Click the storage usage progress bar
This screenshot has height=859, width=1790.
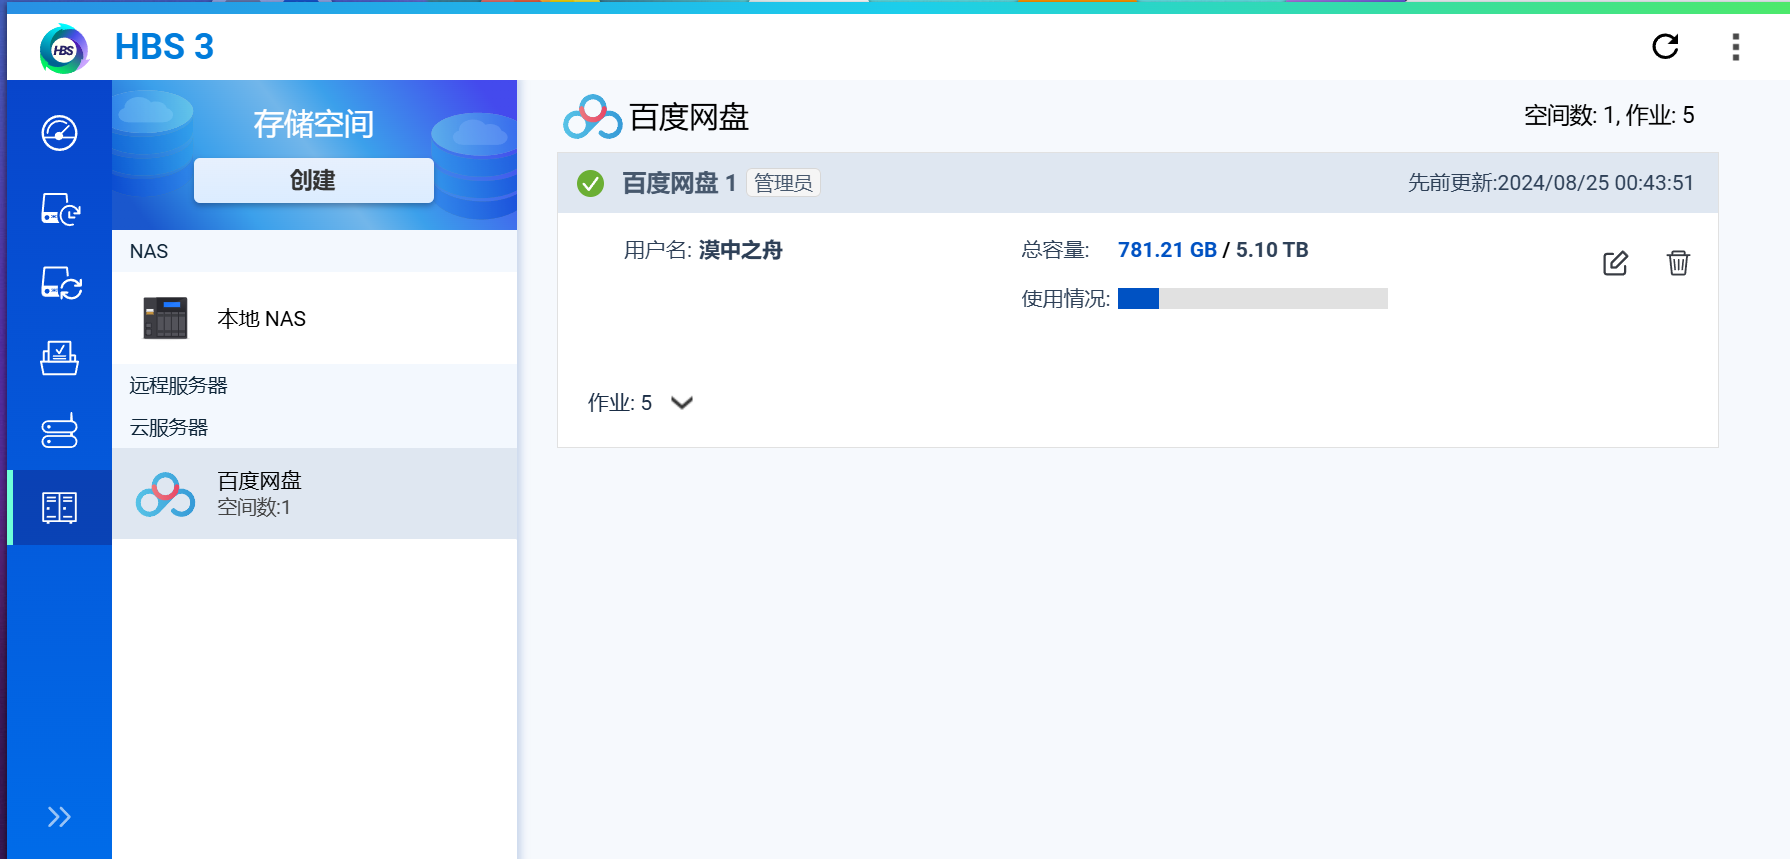[x=1252, y=299]
